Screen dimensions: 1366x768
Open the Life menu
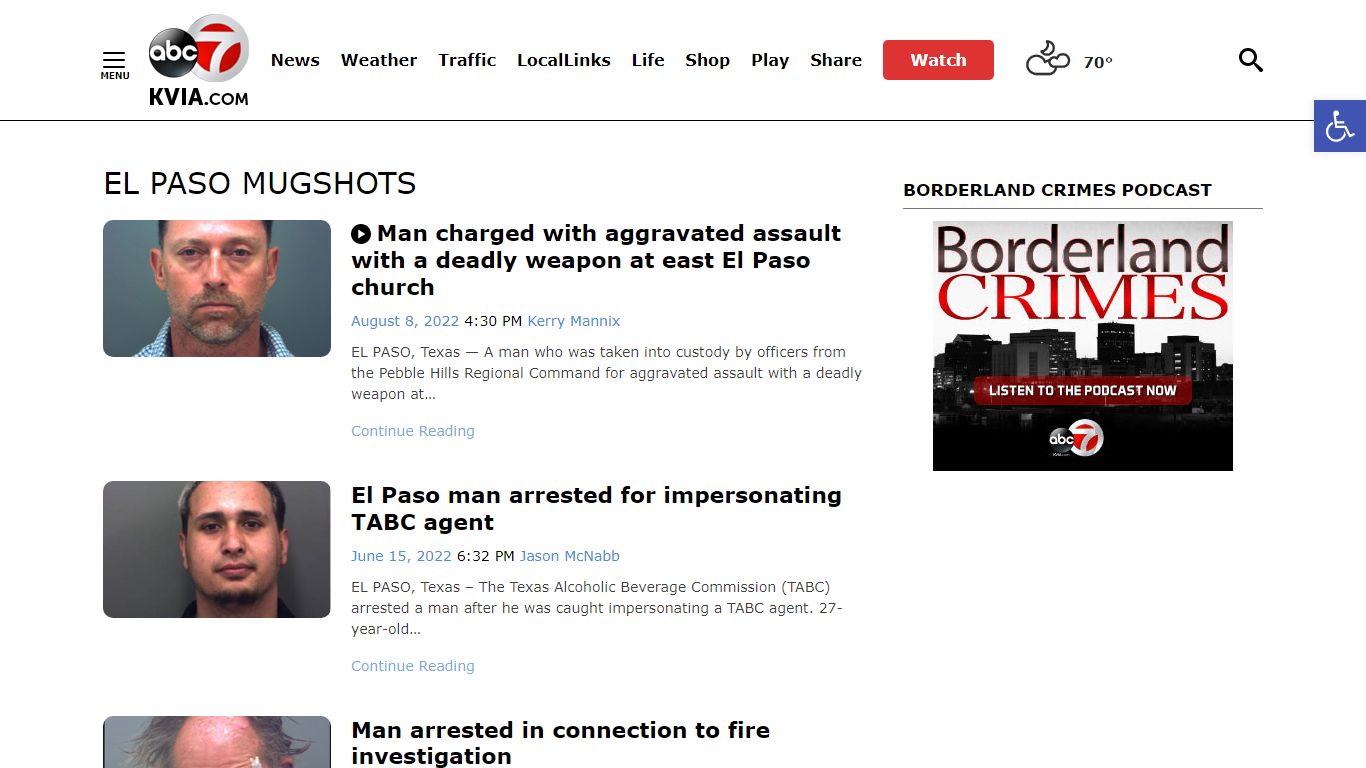(x=648, y=60)
